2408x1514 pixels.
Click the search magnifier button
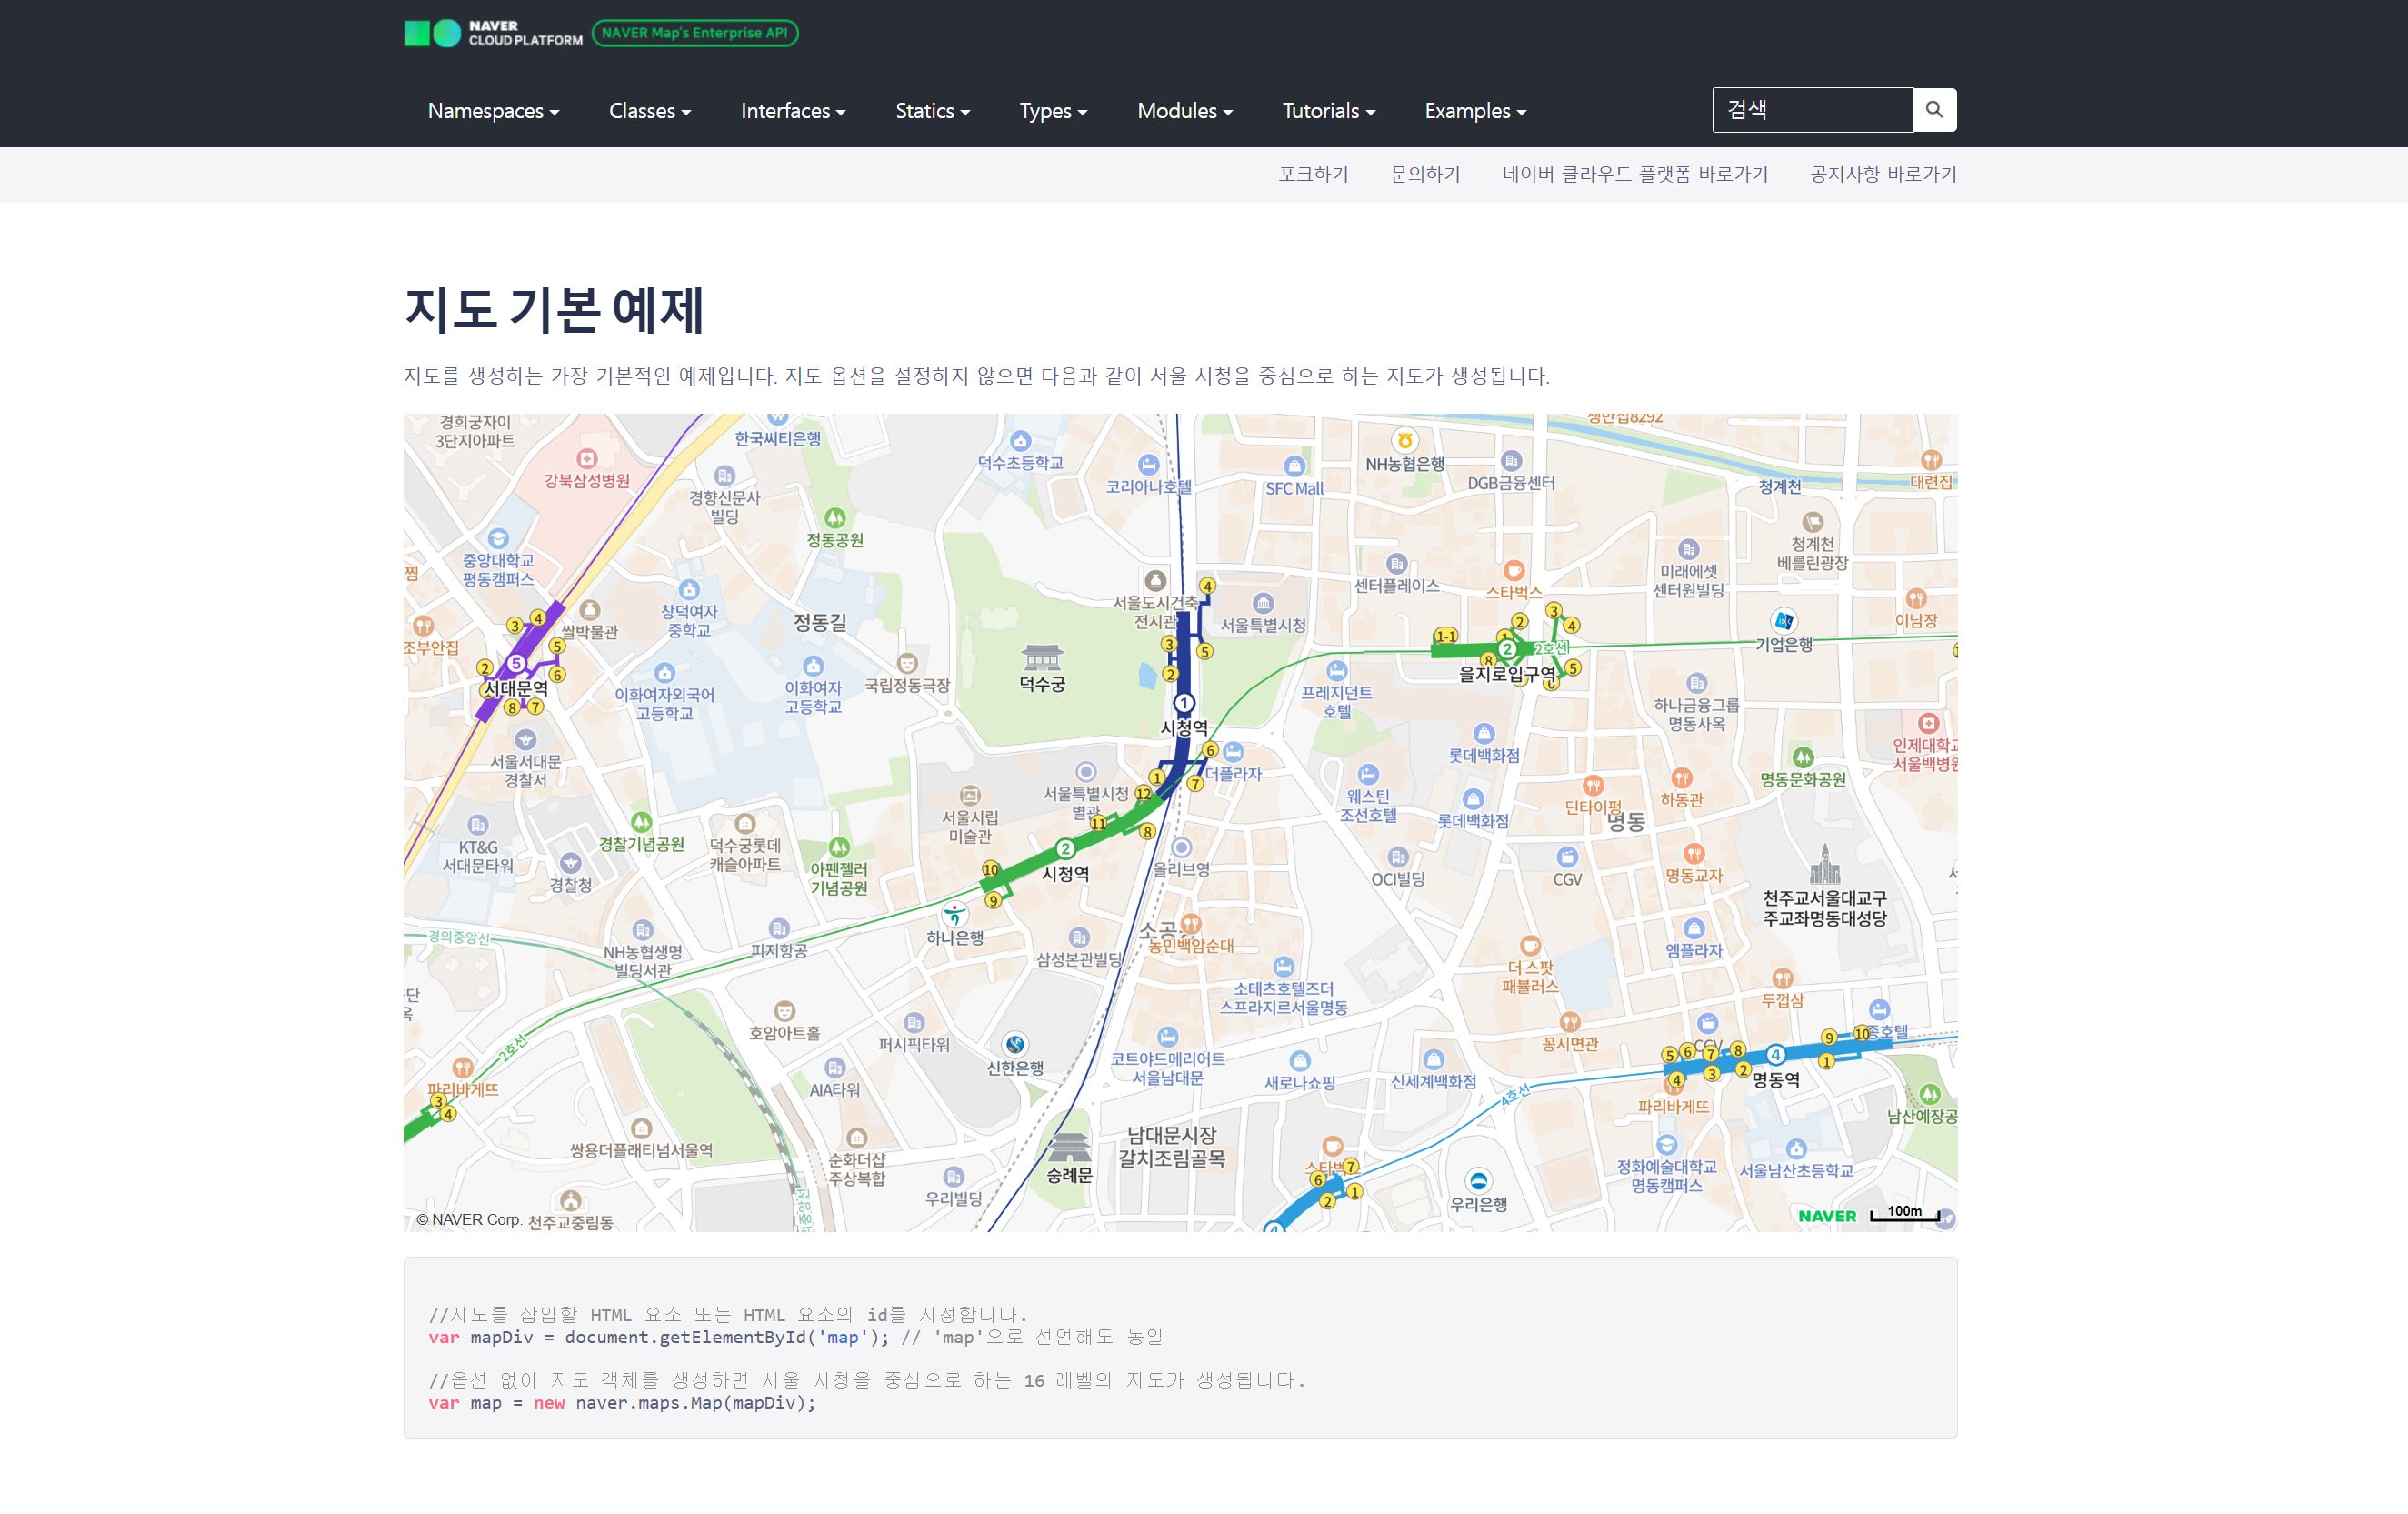coord(1934,110)
